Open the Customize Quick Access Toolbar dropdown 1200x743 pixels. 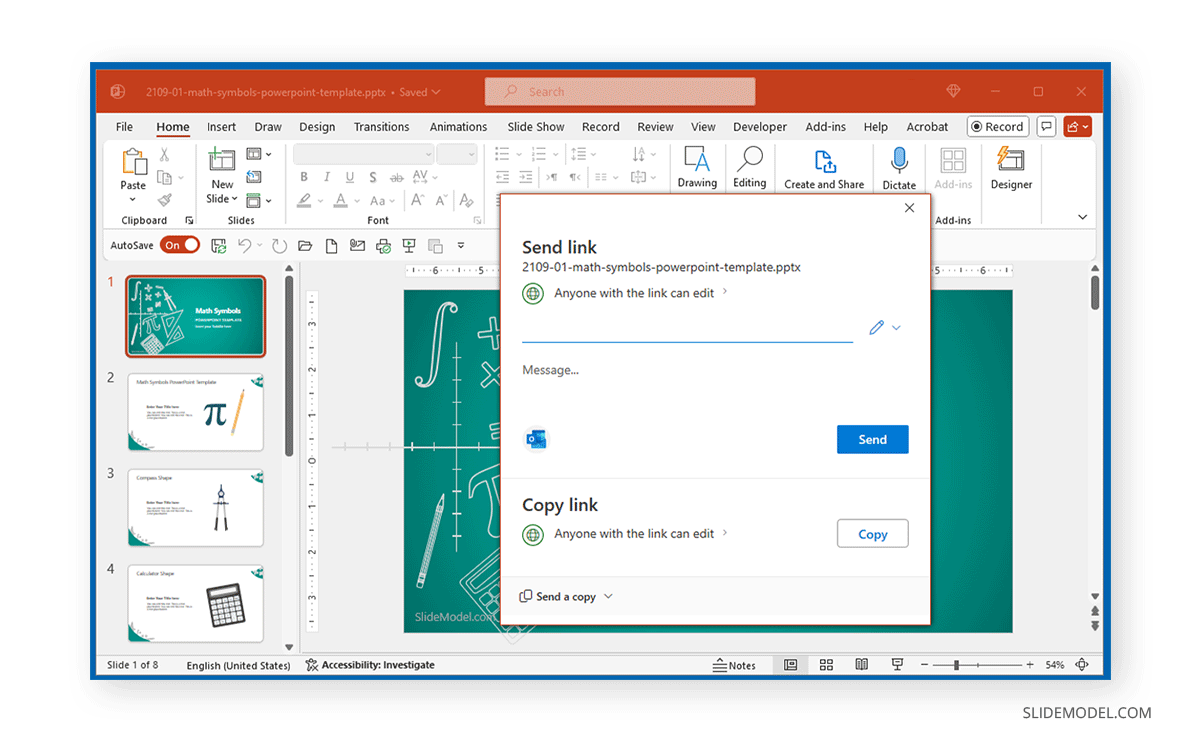click(461, 245)
